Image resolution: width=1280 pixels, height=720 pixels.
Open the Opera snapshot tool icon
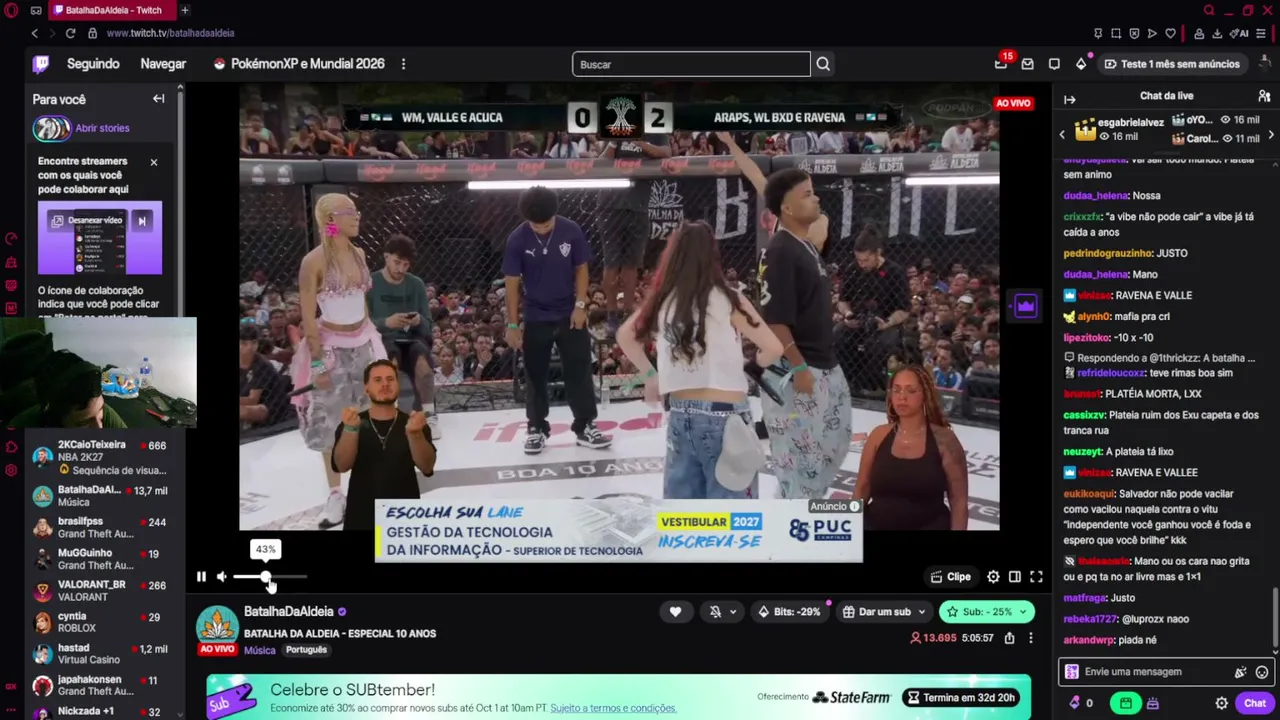pyautogui.click(x=1116, y=33)
